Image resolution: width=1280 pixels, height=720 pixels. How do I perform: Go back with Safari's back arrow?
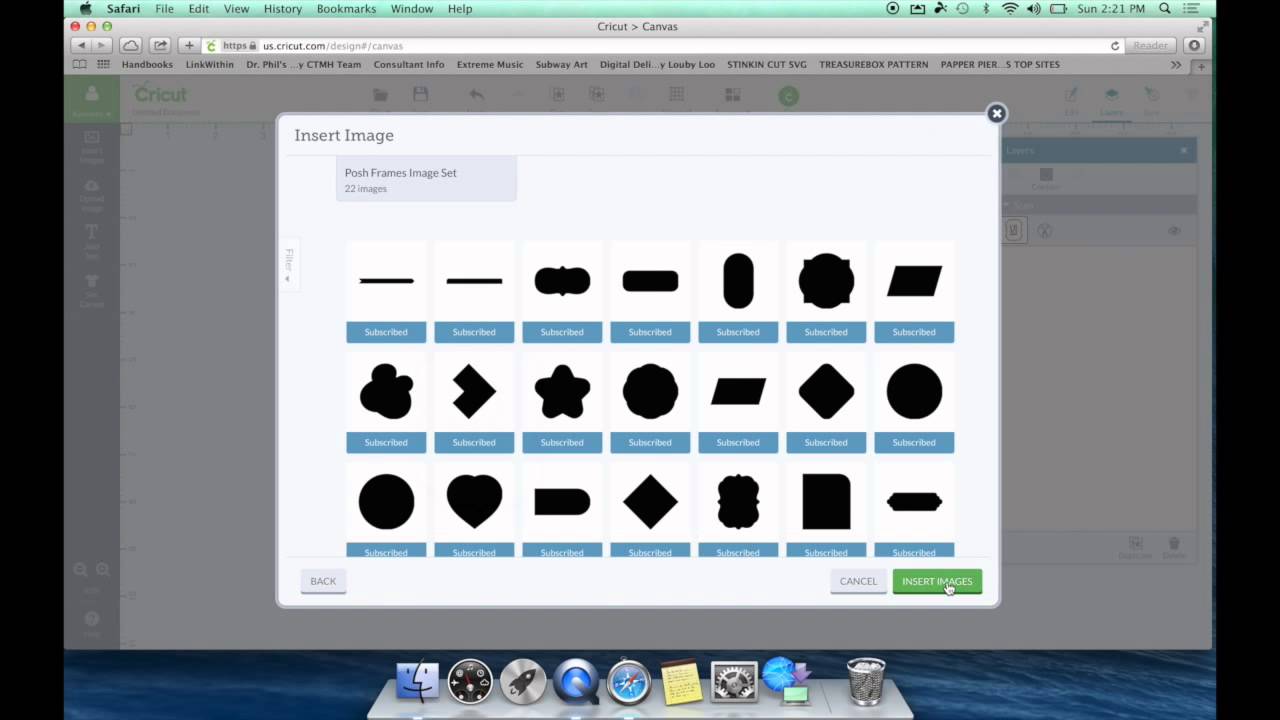click(82, 46)
